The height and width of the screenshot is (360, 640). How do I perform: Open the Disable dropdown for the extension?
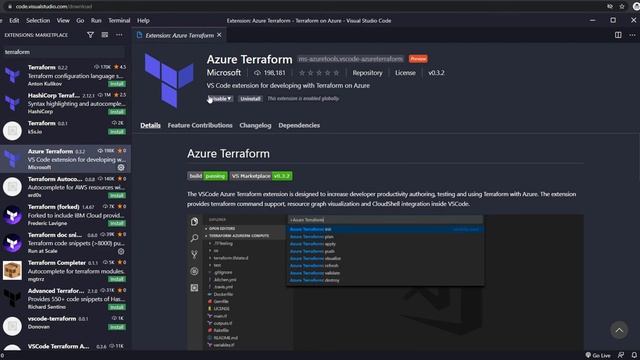220,99
